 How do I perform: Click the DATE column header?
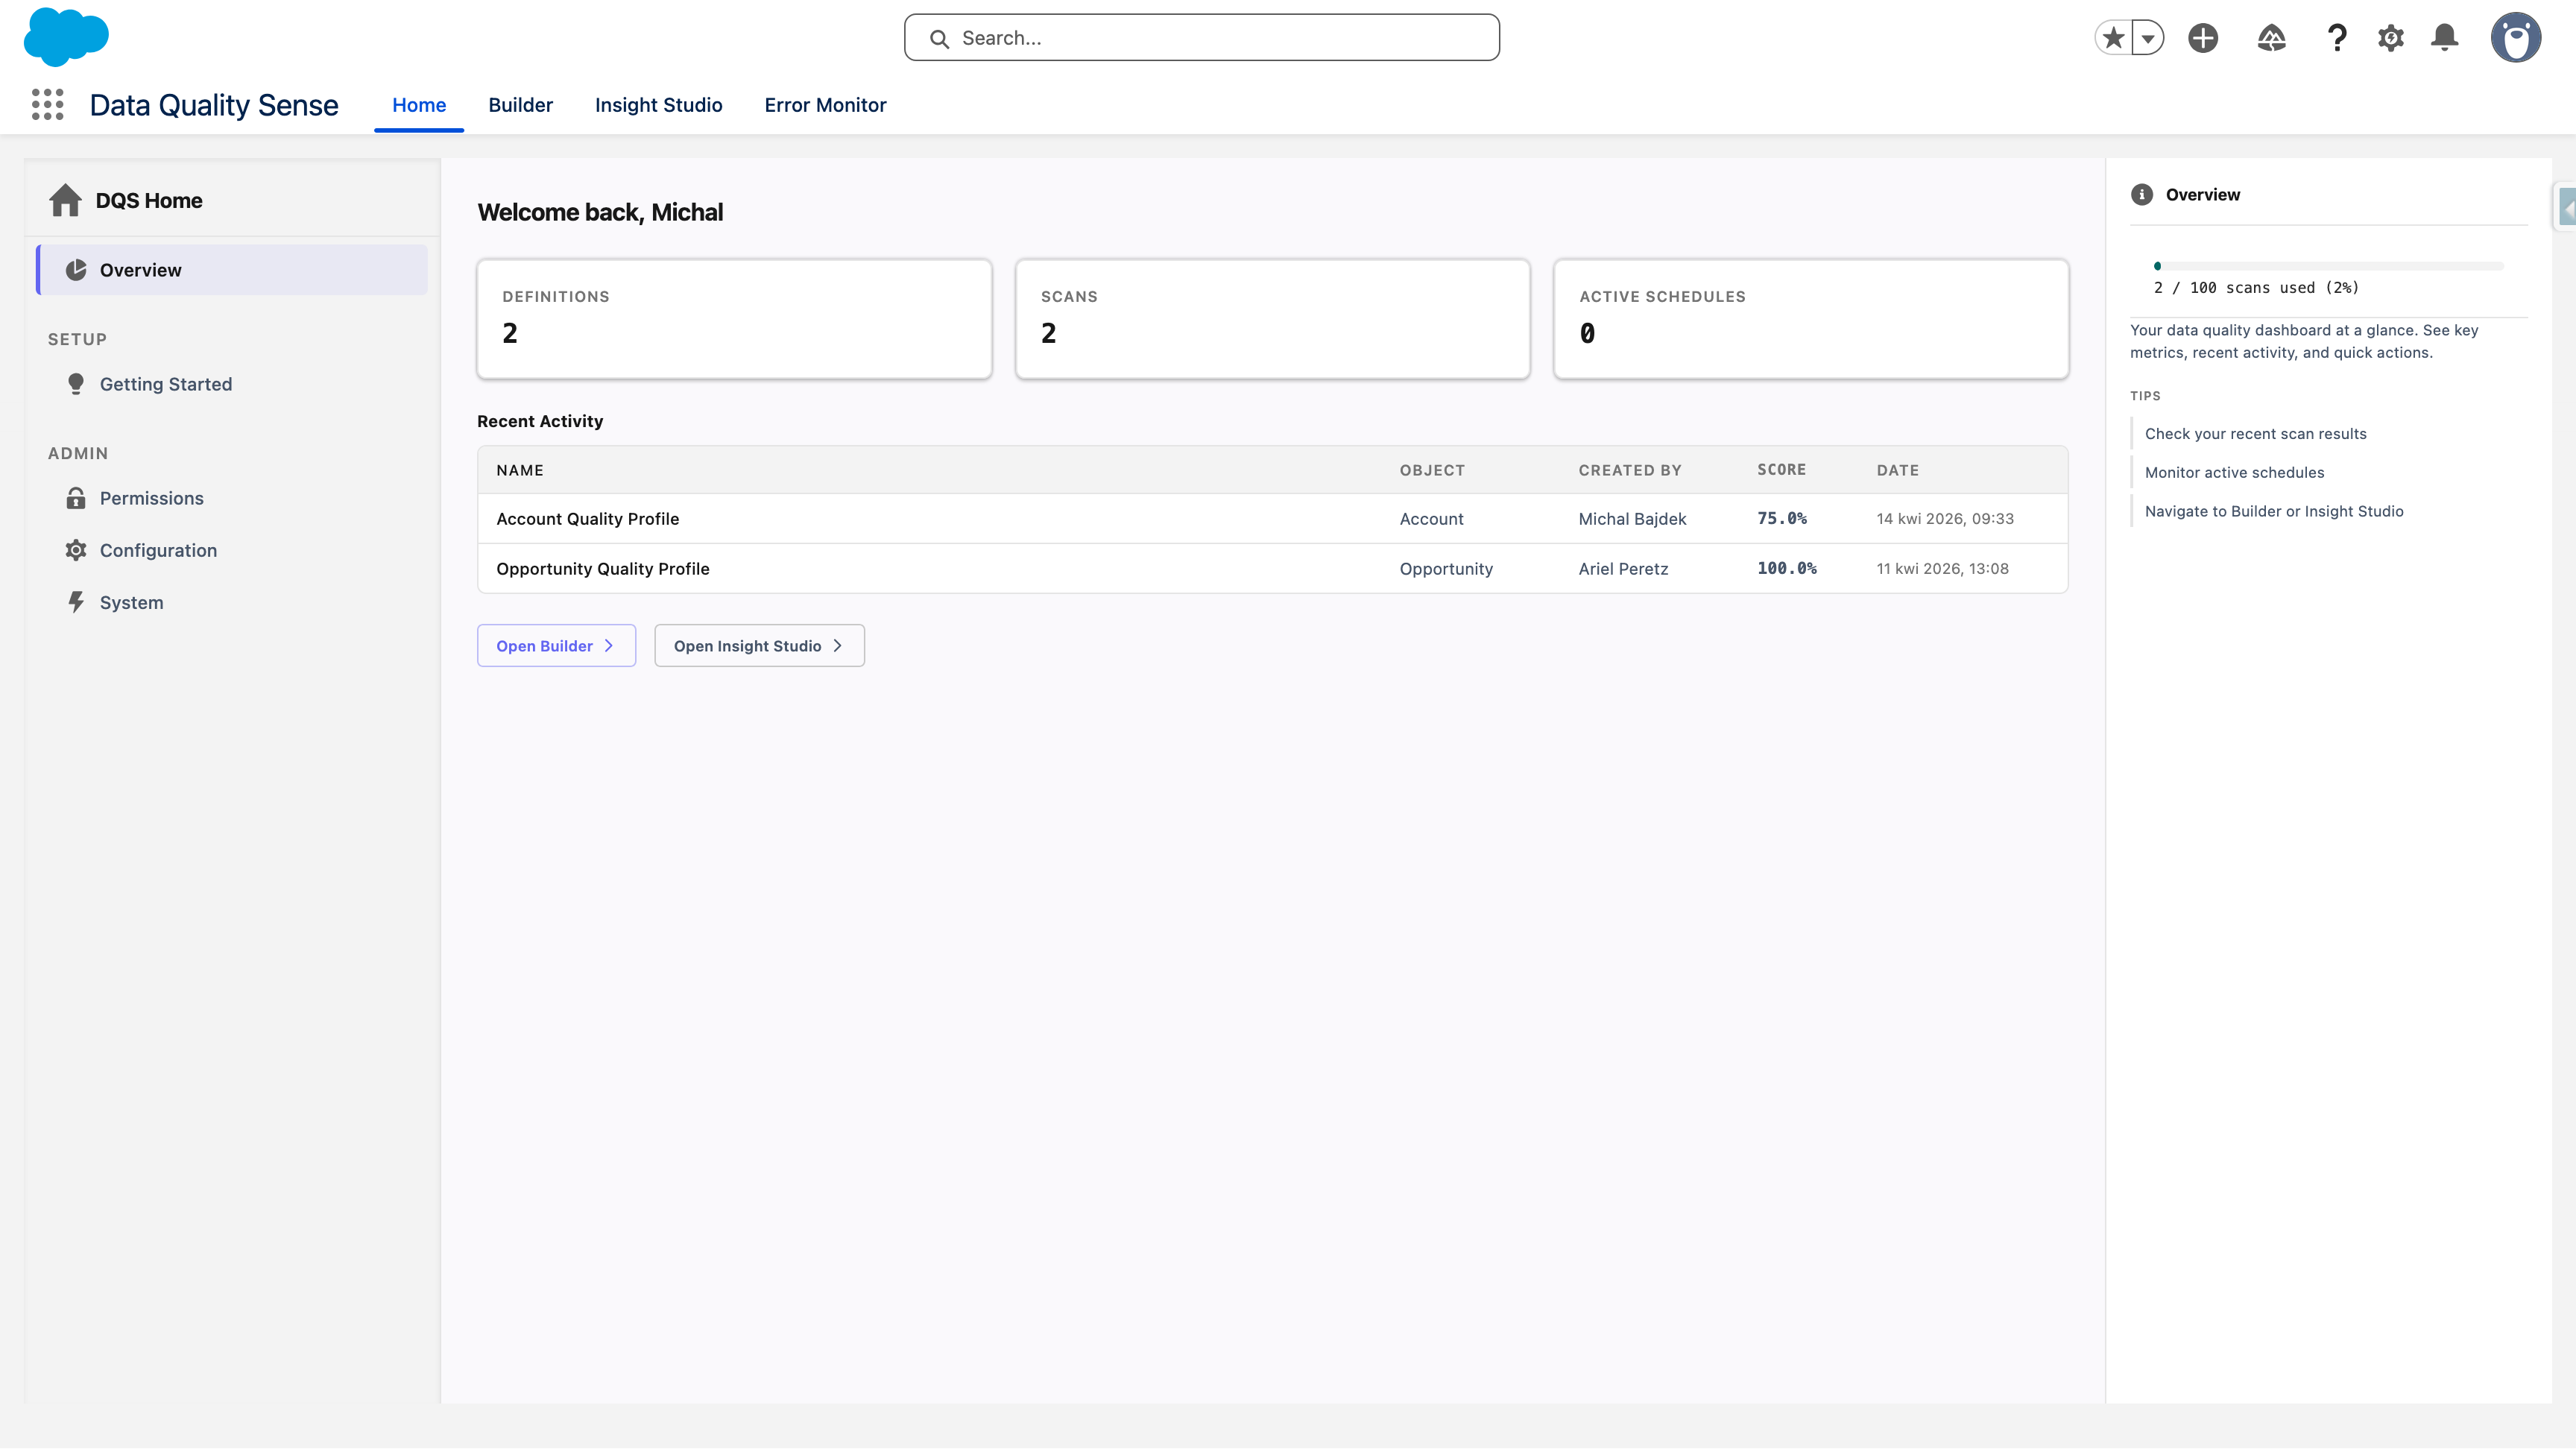[1897, 470]
